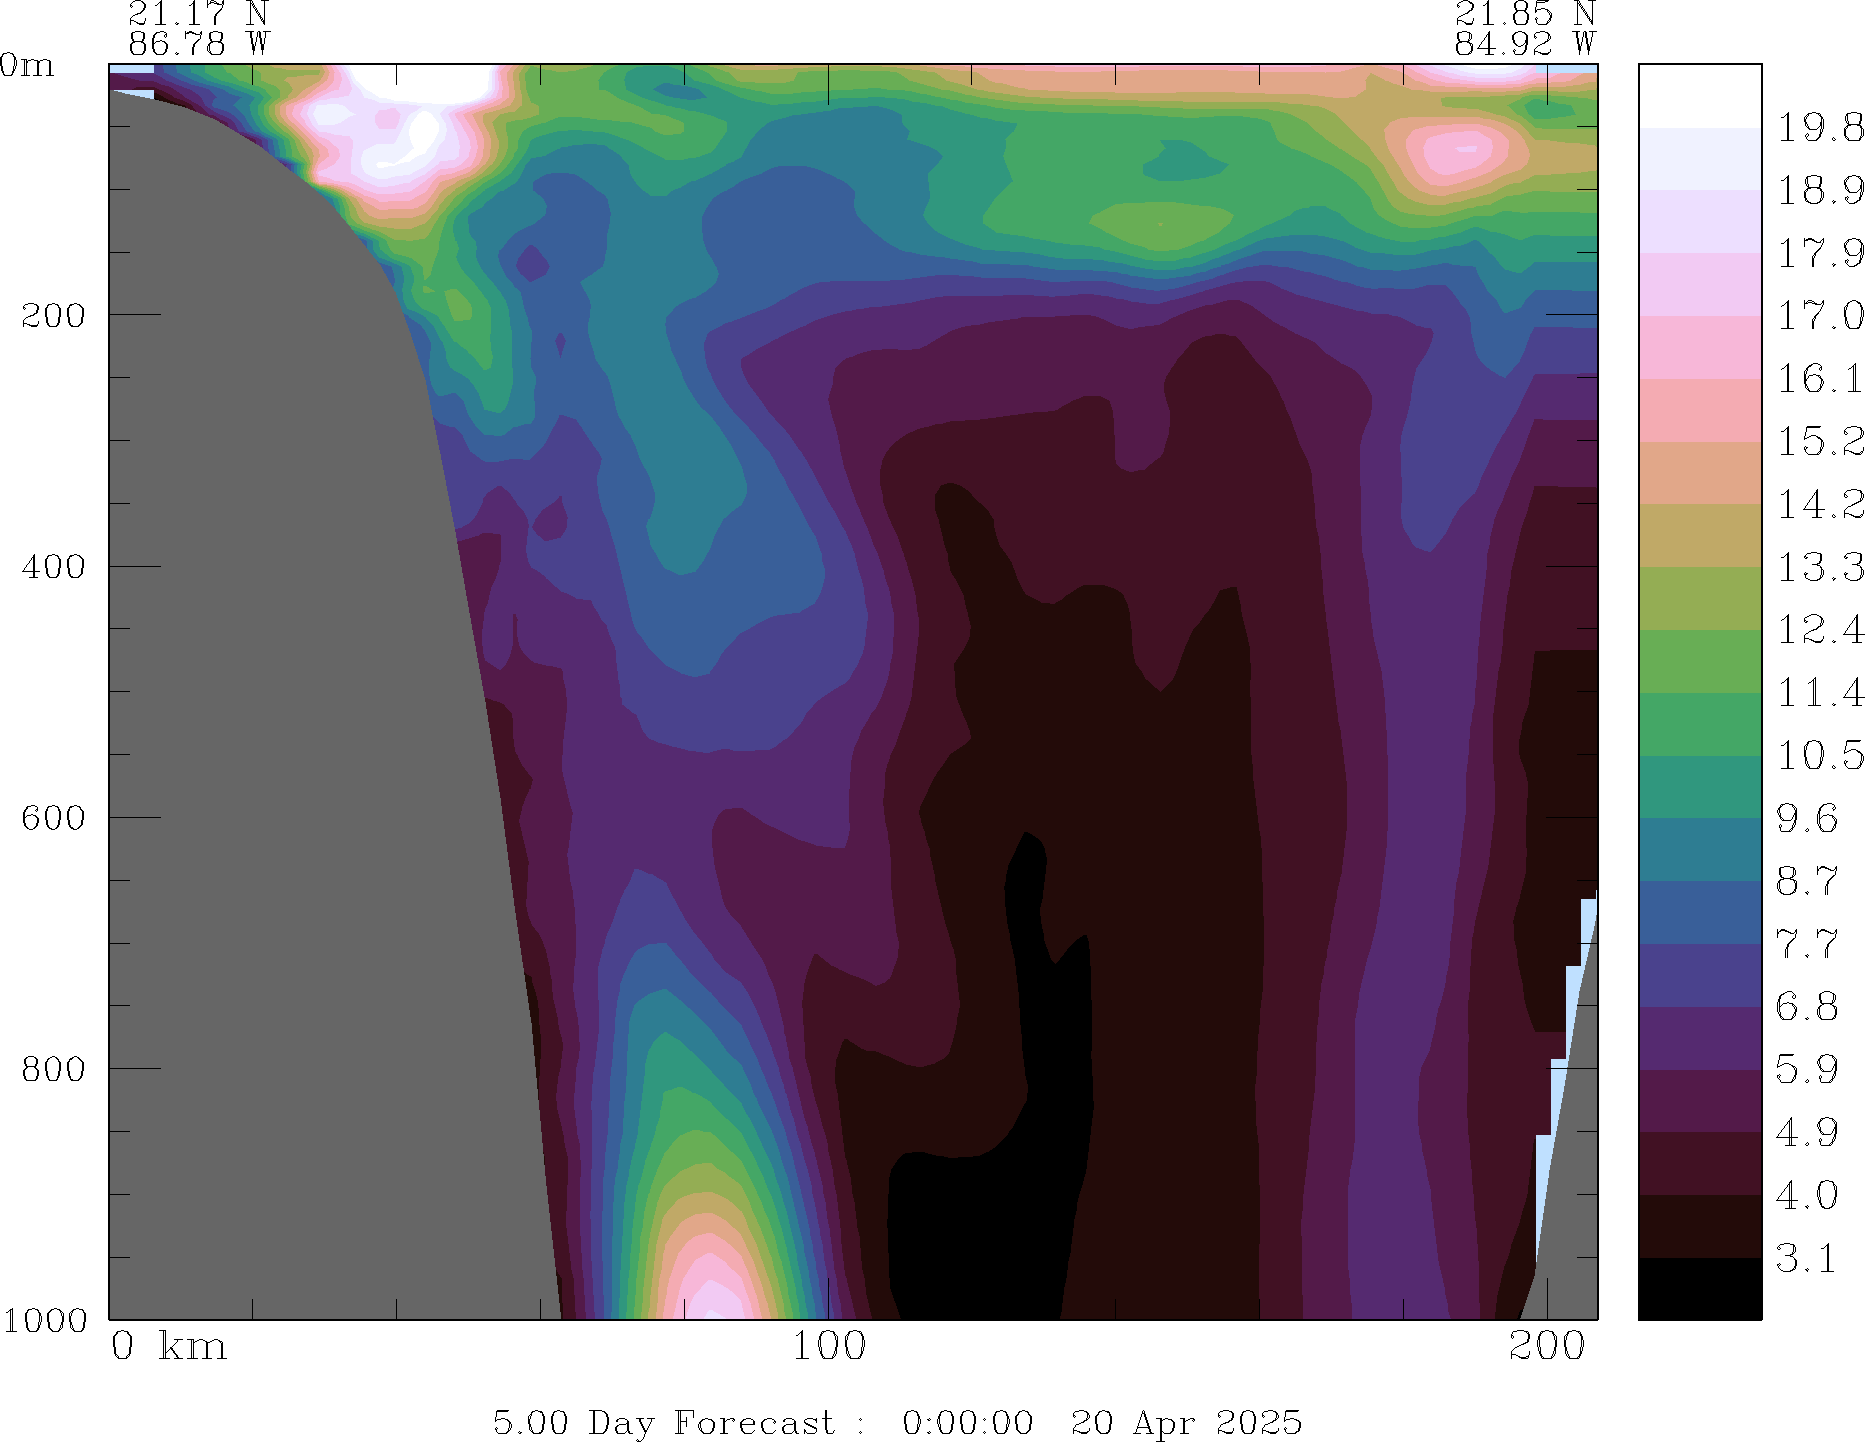
Task: Click the 400 depth axis label
Action: pyautogui.click(x=54, y=567)
